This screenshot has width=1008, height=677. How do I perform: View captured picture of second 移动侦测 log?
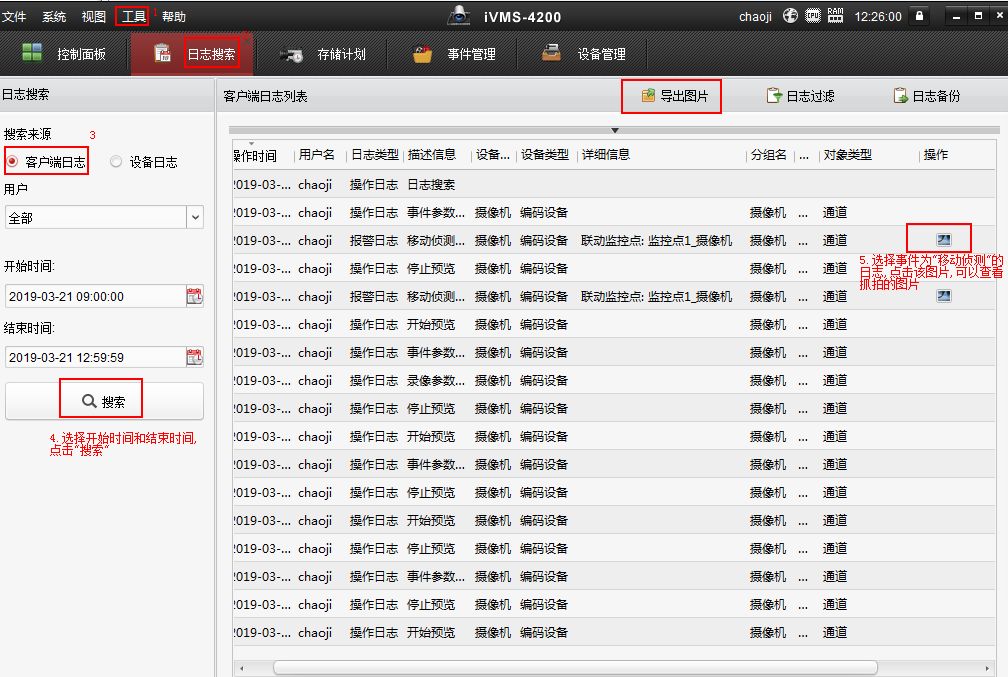pos(944,296)
